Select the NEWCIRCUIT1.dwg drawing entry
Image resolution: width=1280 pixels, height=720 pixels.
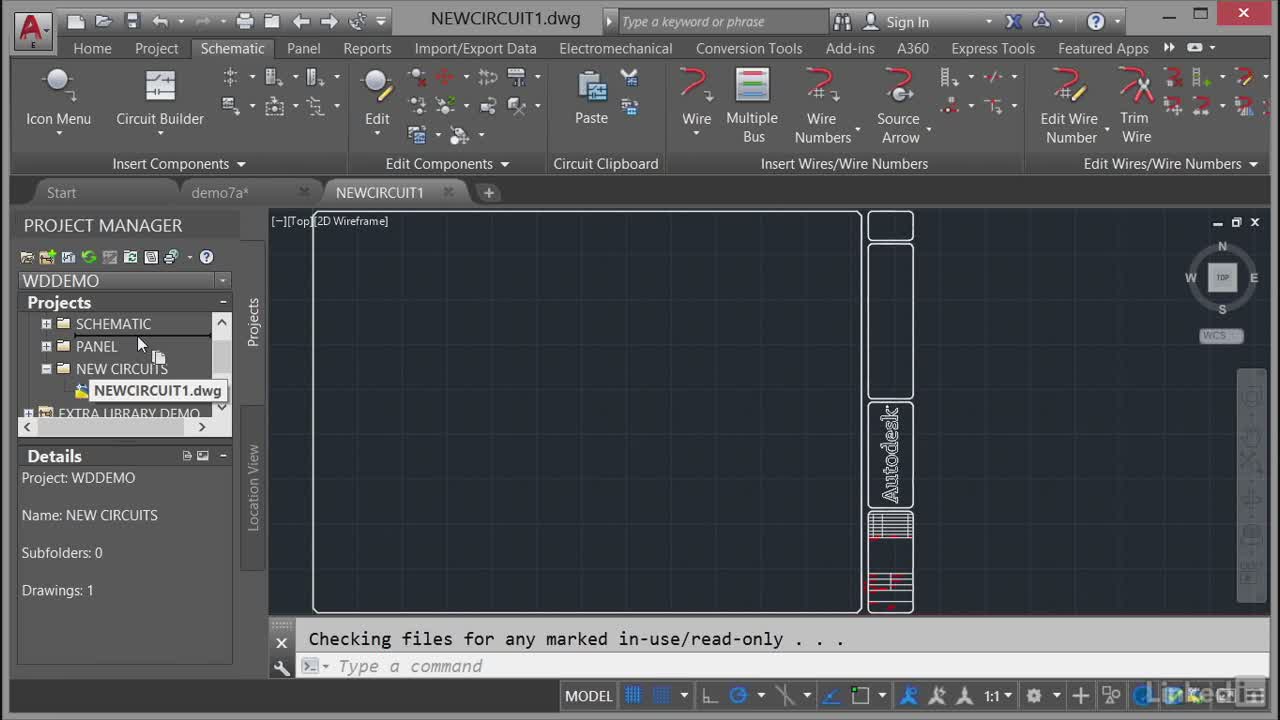point(157,391)
